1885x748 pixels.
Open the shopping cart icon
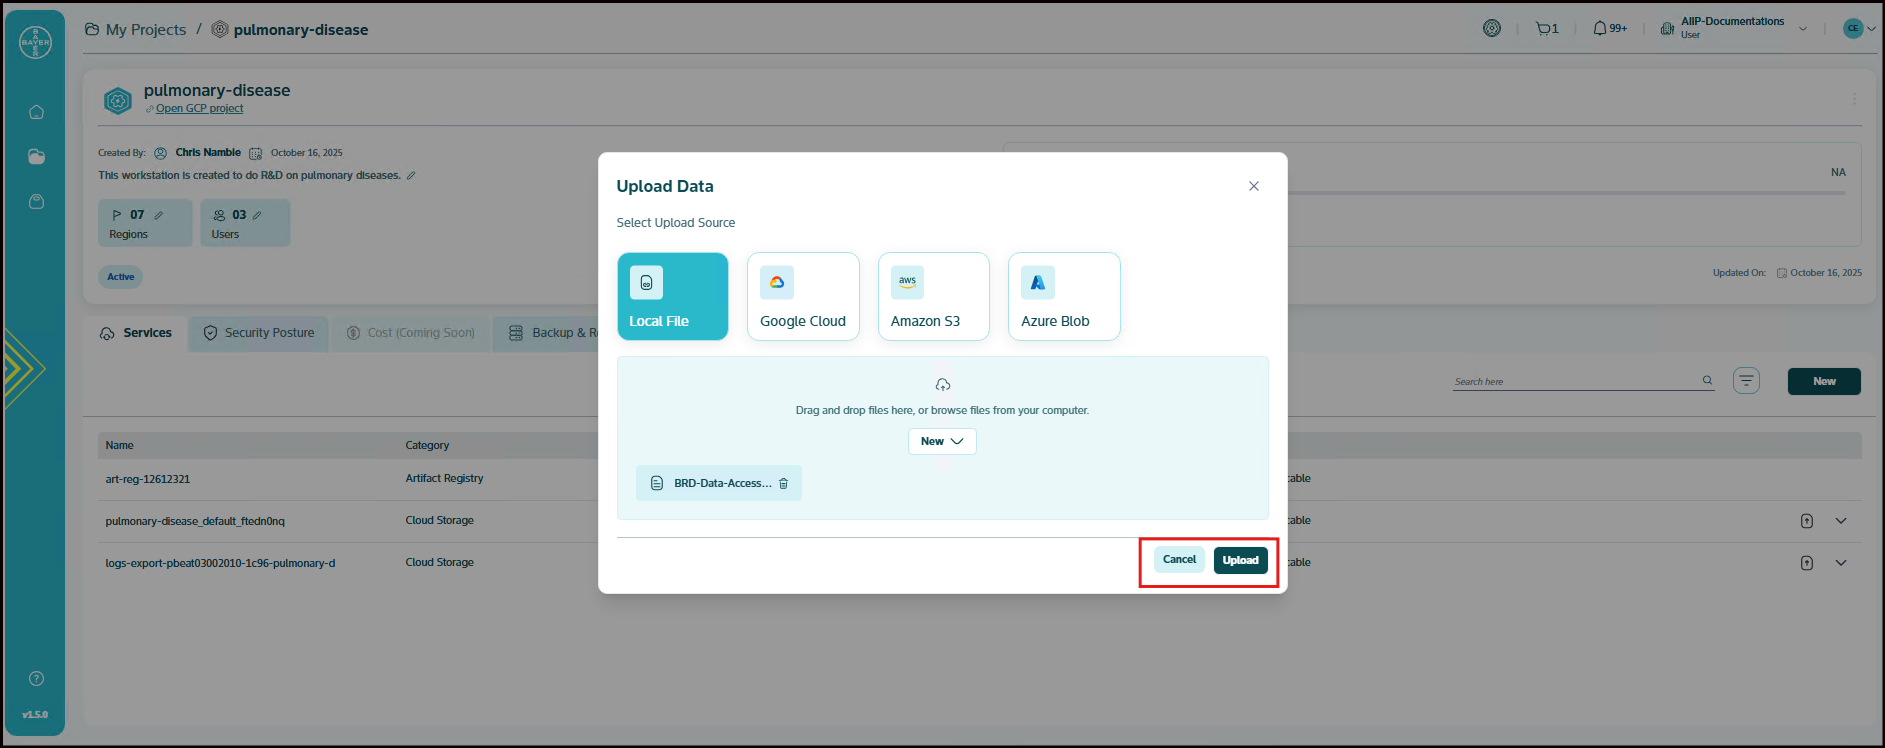coord(1545,29)
